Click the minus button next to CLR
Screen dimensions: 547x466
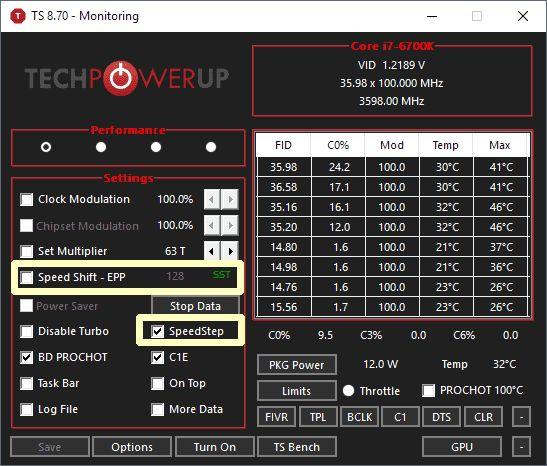[522, 417]
